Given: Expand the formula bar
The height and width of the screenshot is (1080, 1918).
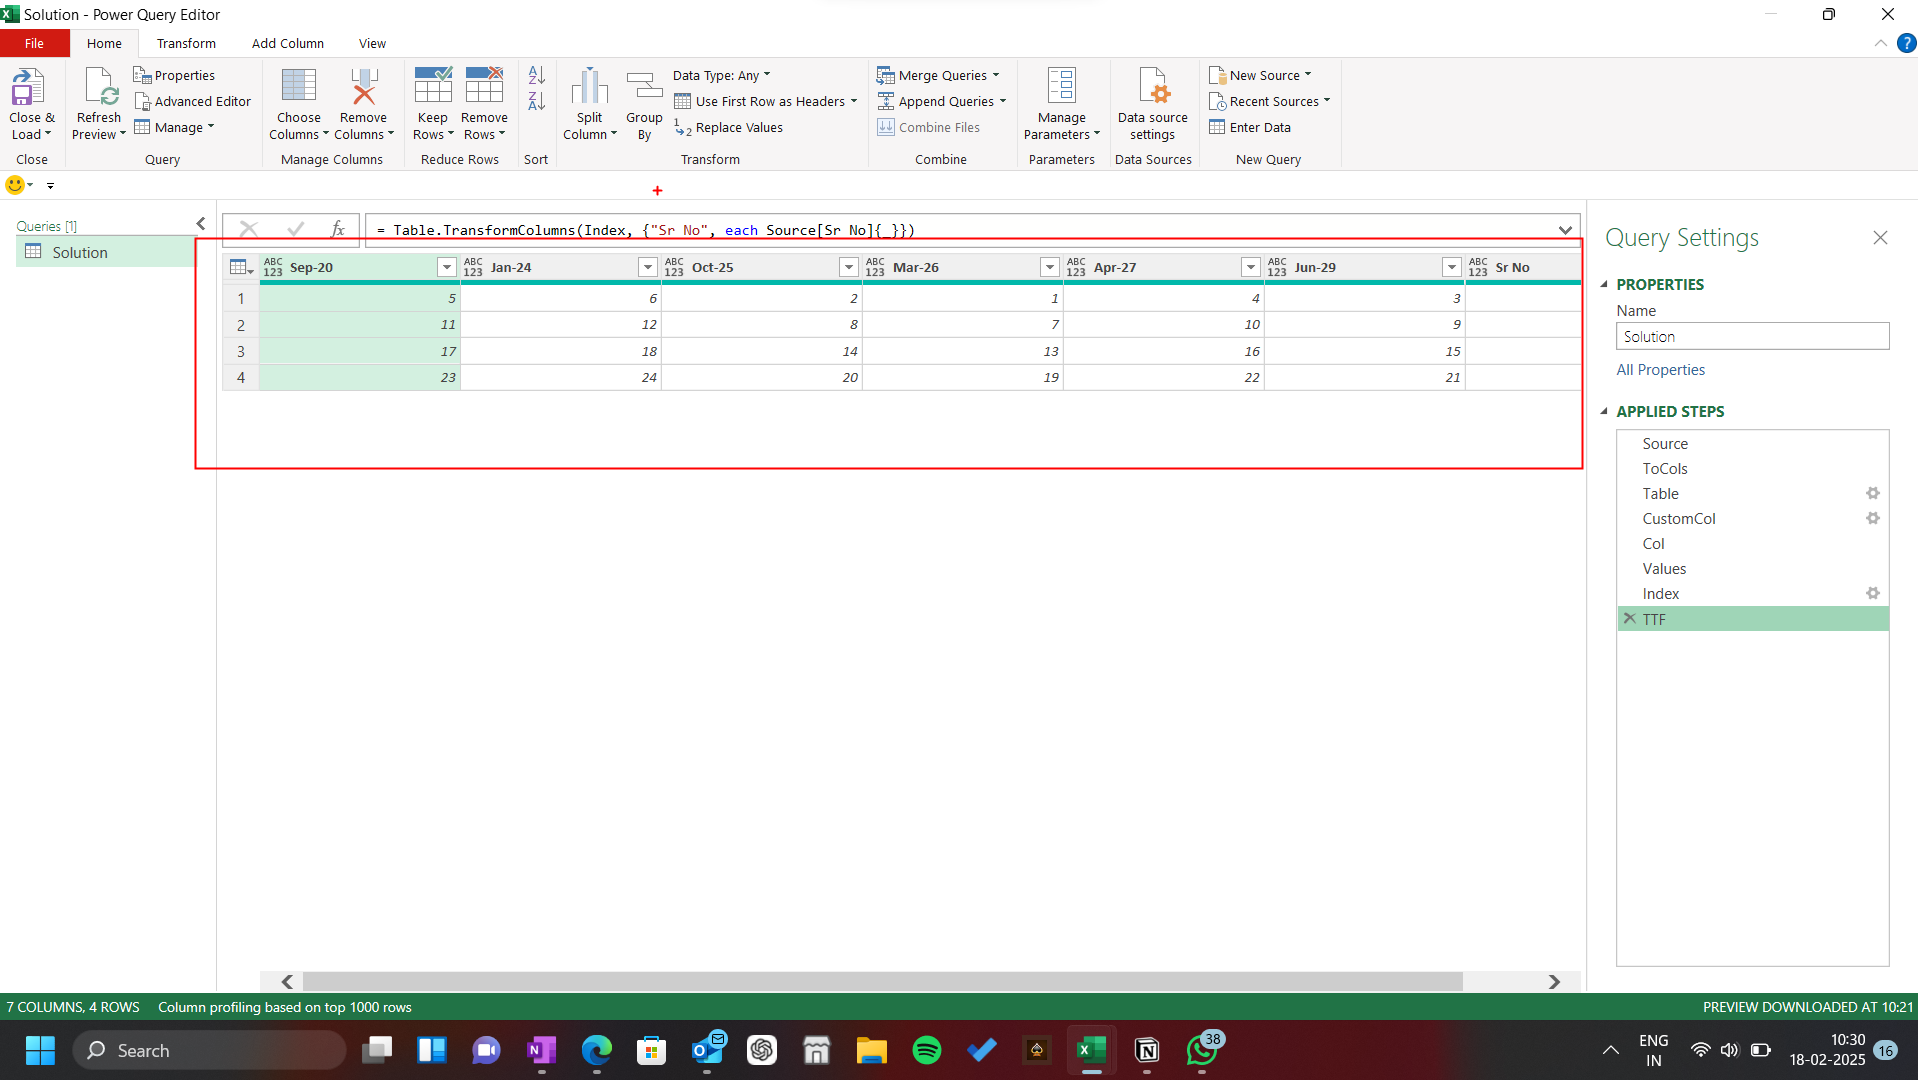Looking at the screenshot, I should click(x=1565, y=230).
